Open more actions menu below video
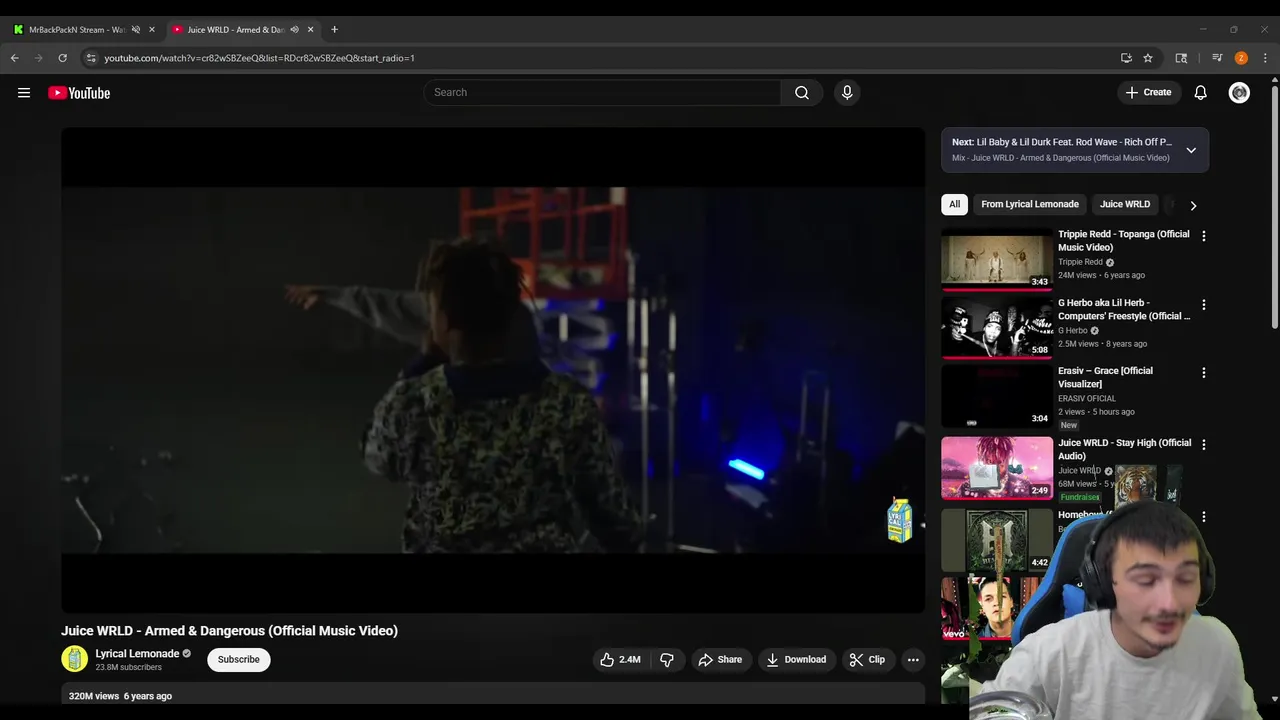Image resolution: width=1280 pixels, height=720 pixels. point(913,660)
